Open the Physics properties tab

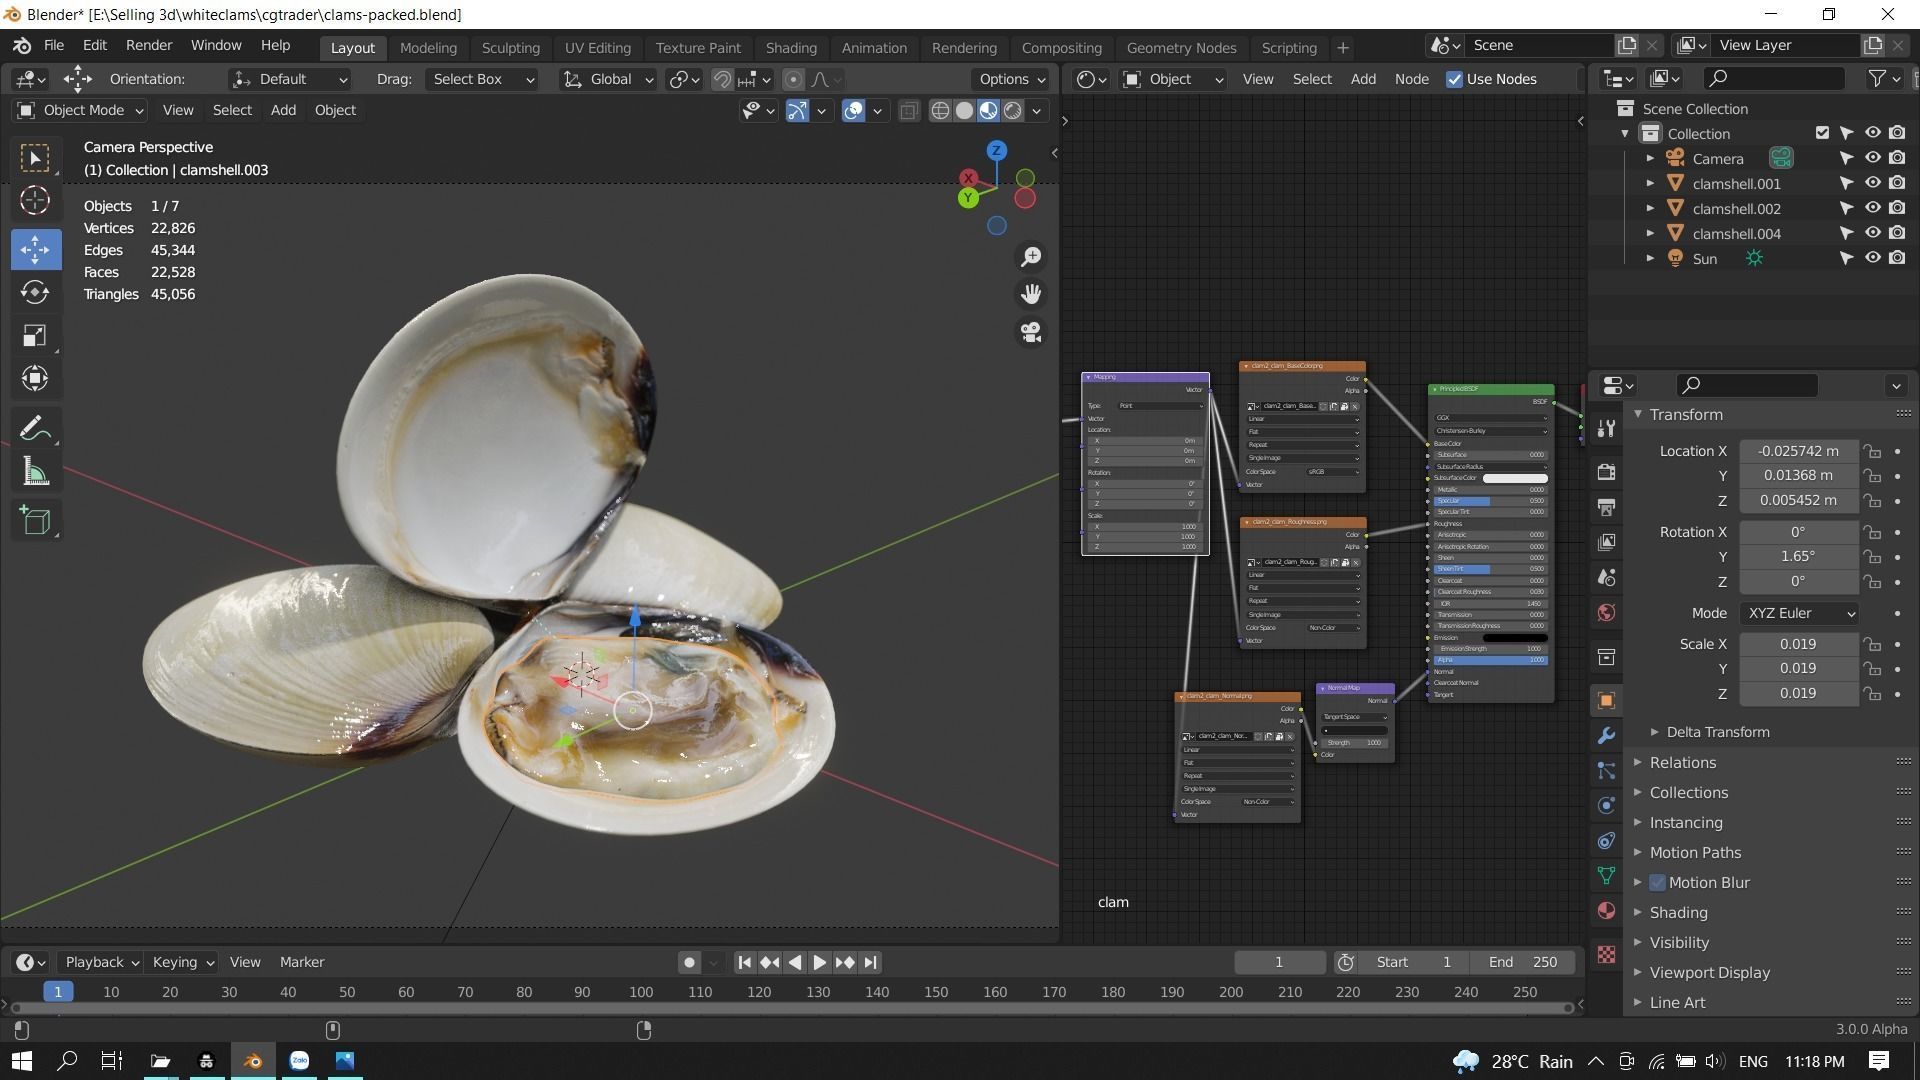click(1607, 805)
